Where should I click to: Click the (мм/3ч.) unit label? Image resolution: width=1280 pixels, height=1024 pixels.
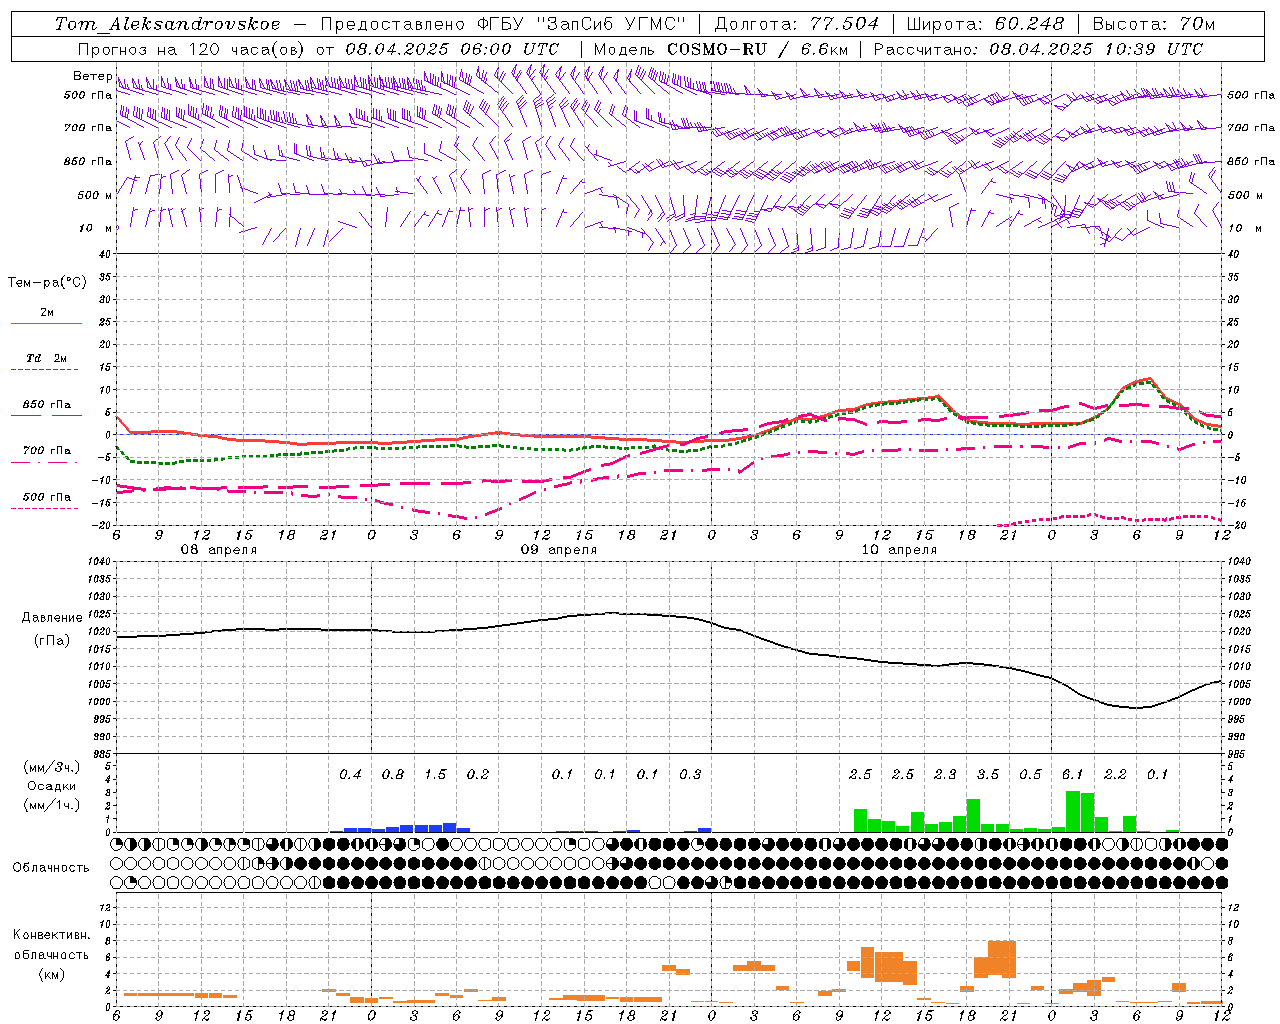click(x=52, y=767)
